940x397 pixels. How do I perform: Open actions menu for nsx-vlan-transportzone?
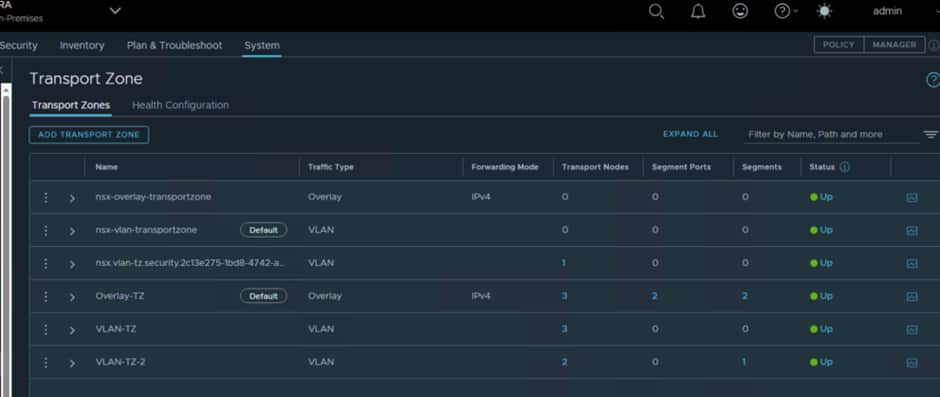[x=46, y=230]
